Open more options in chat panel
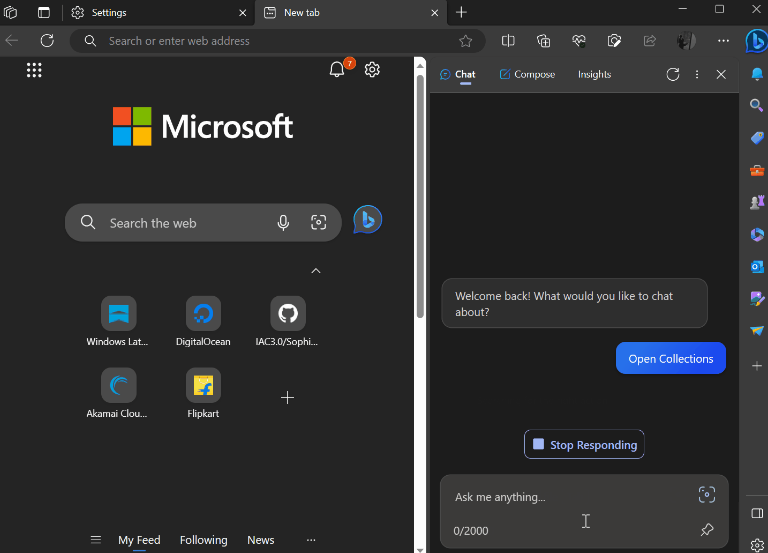The width and height of the screenshot is (768, 553). click(x=697, y=74)
